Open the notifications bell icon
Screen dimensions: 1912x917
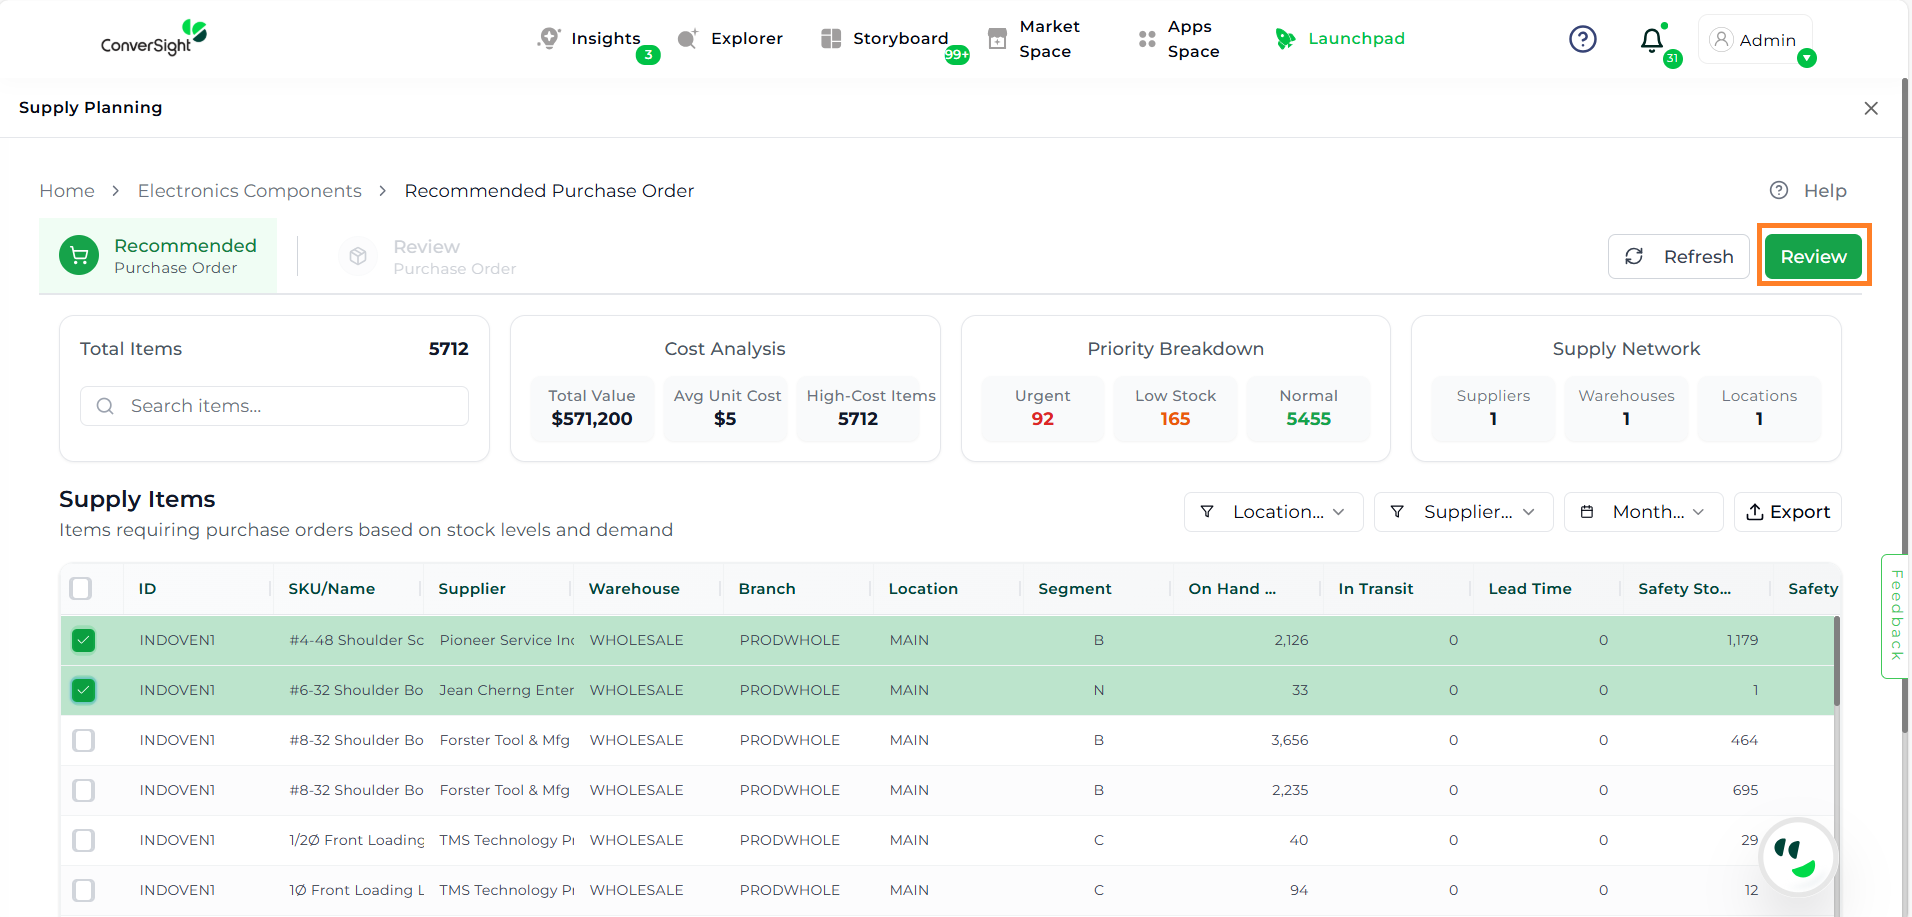pyautogui.click(x=1651, y=40)
